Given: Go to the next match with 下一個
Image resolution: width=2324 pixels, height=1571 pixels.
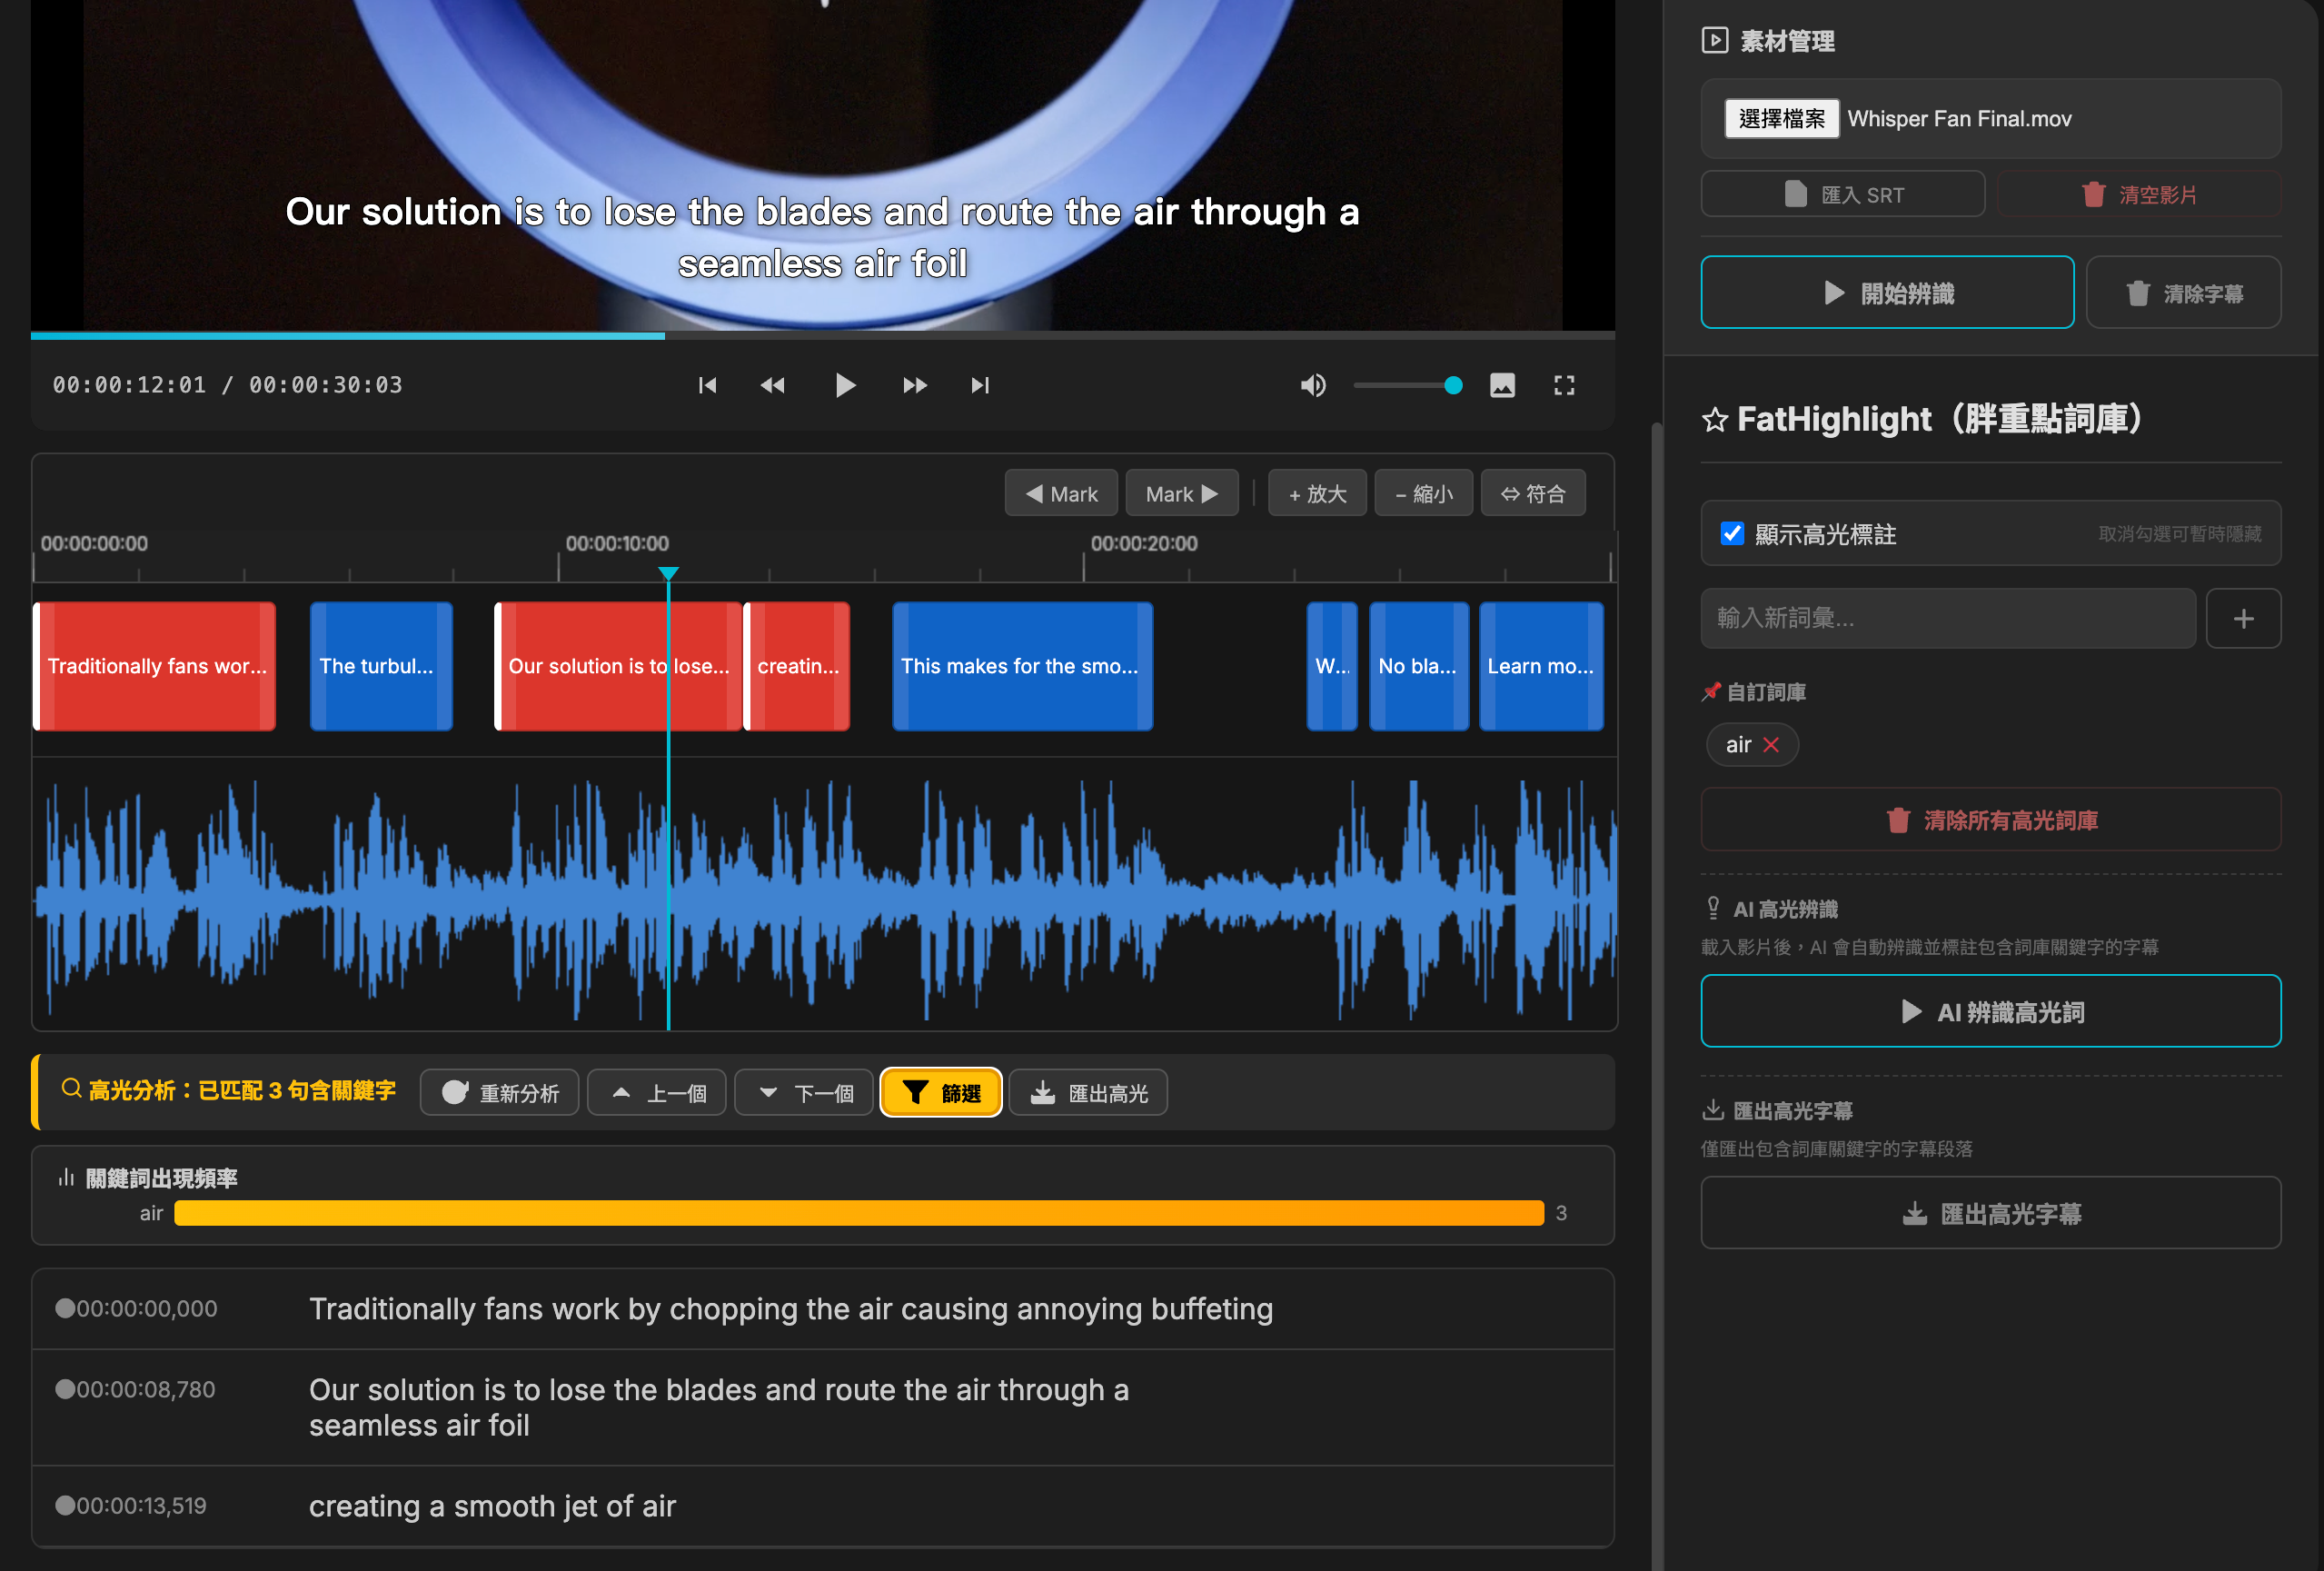Looking at the screenshot, I should [805, 1093].
